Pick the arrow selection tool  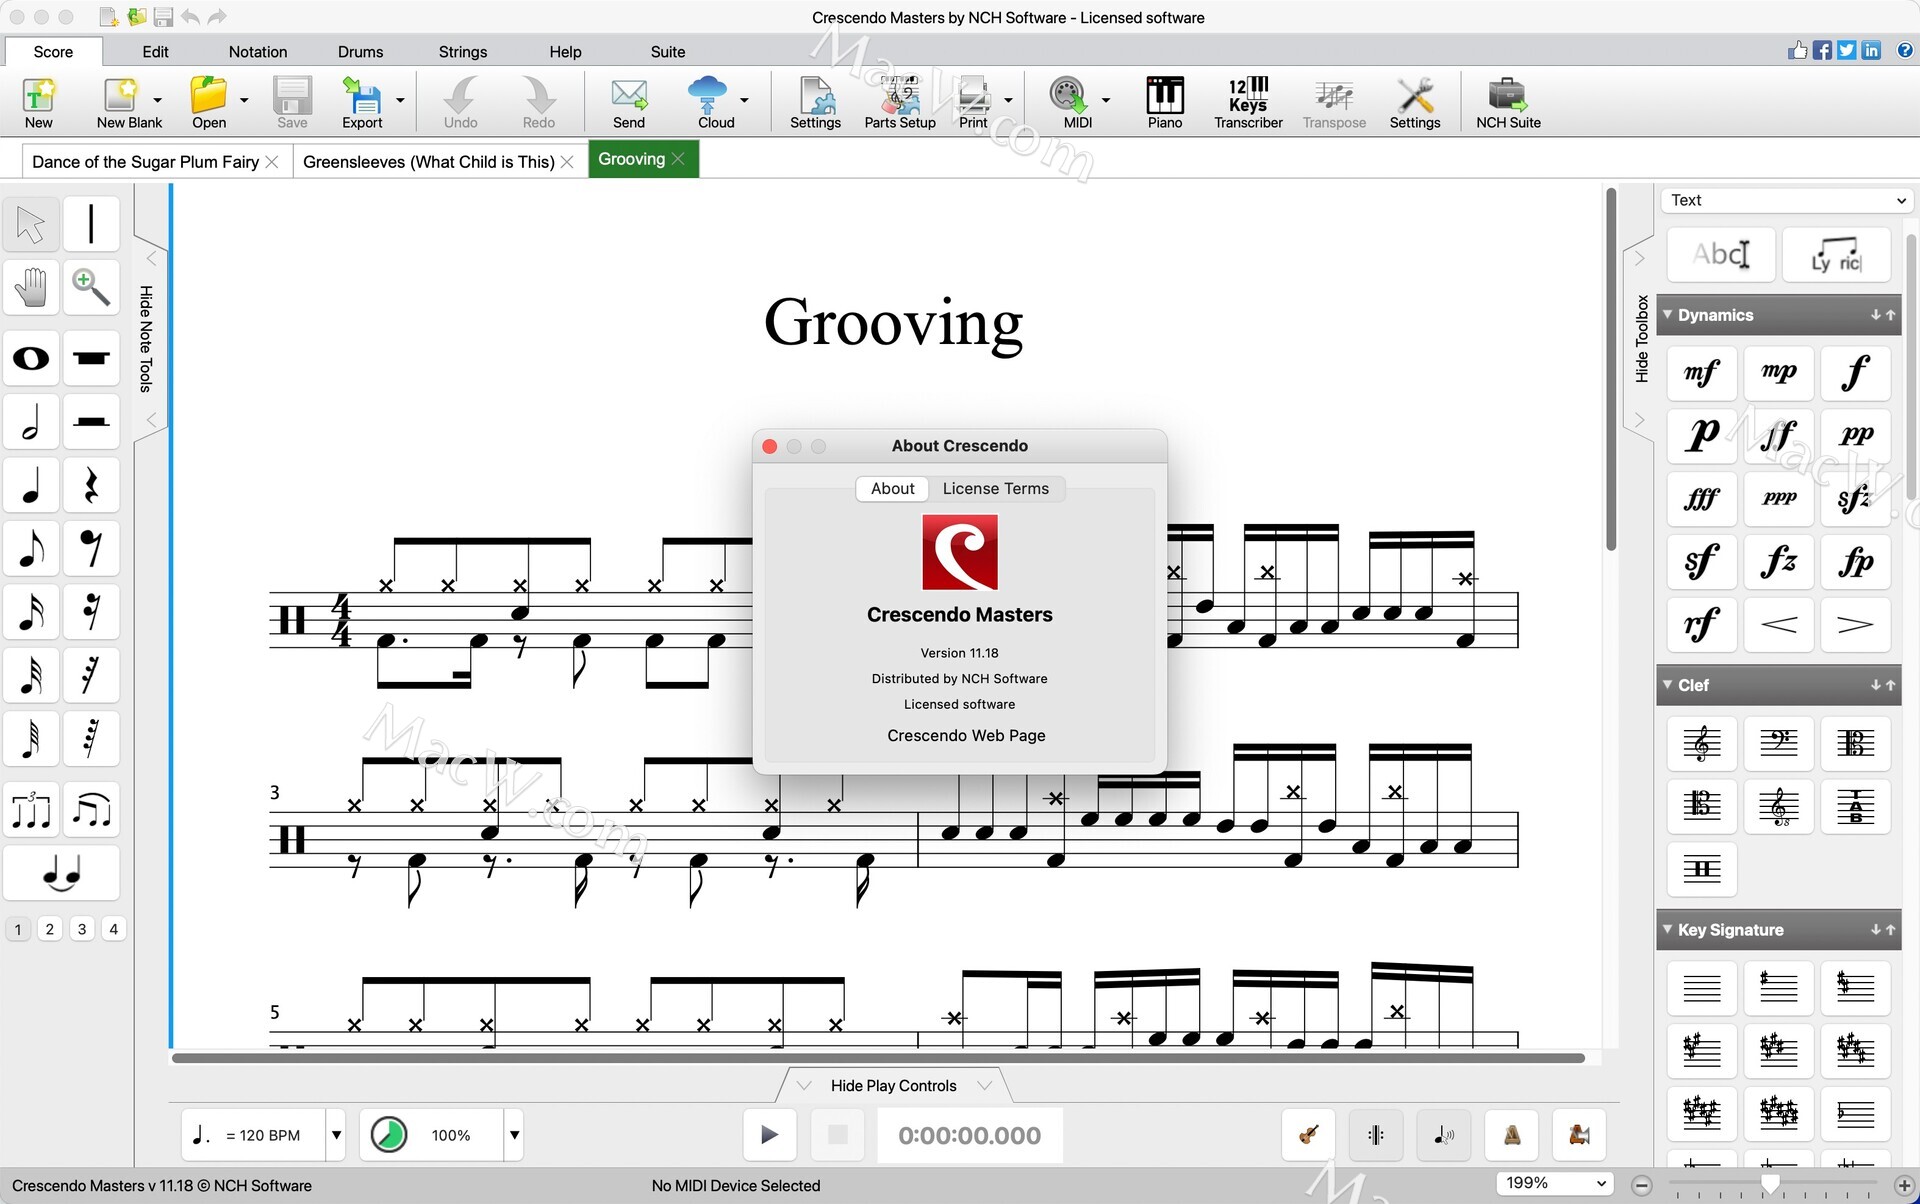[x=31, y=224]
